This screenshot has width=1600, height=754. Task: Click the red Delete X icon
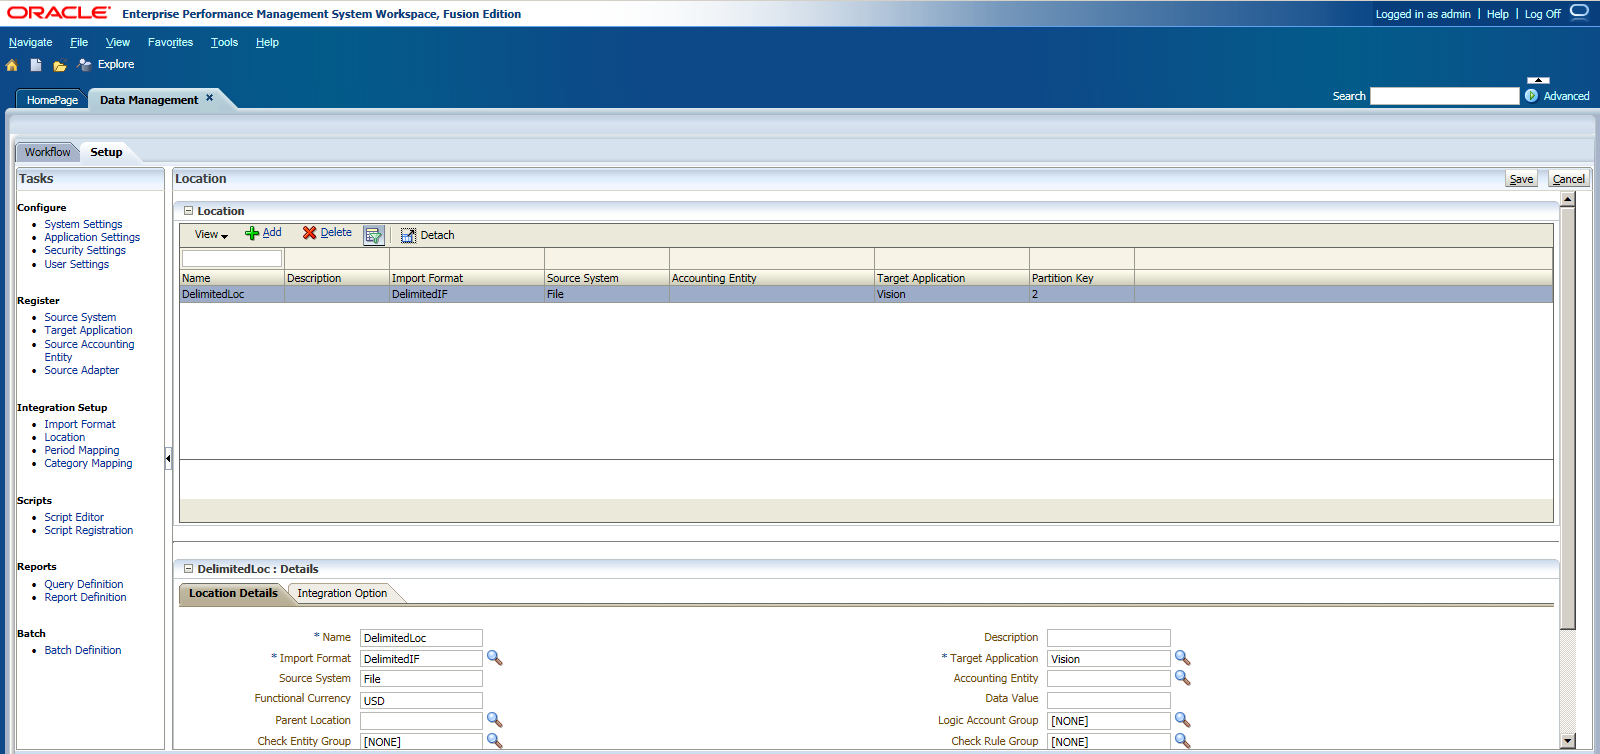(x=310, y=233)
